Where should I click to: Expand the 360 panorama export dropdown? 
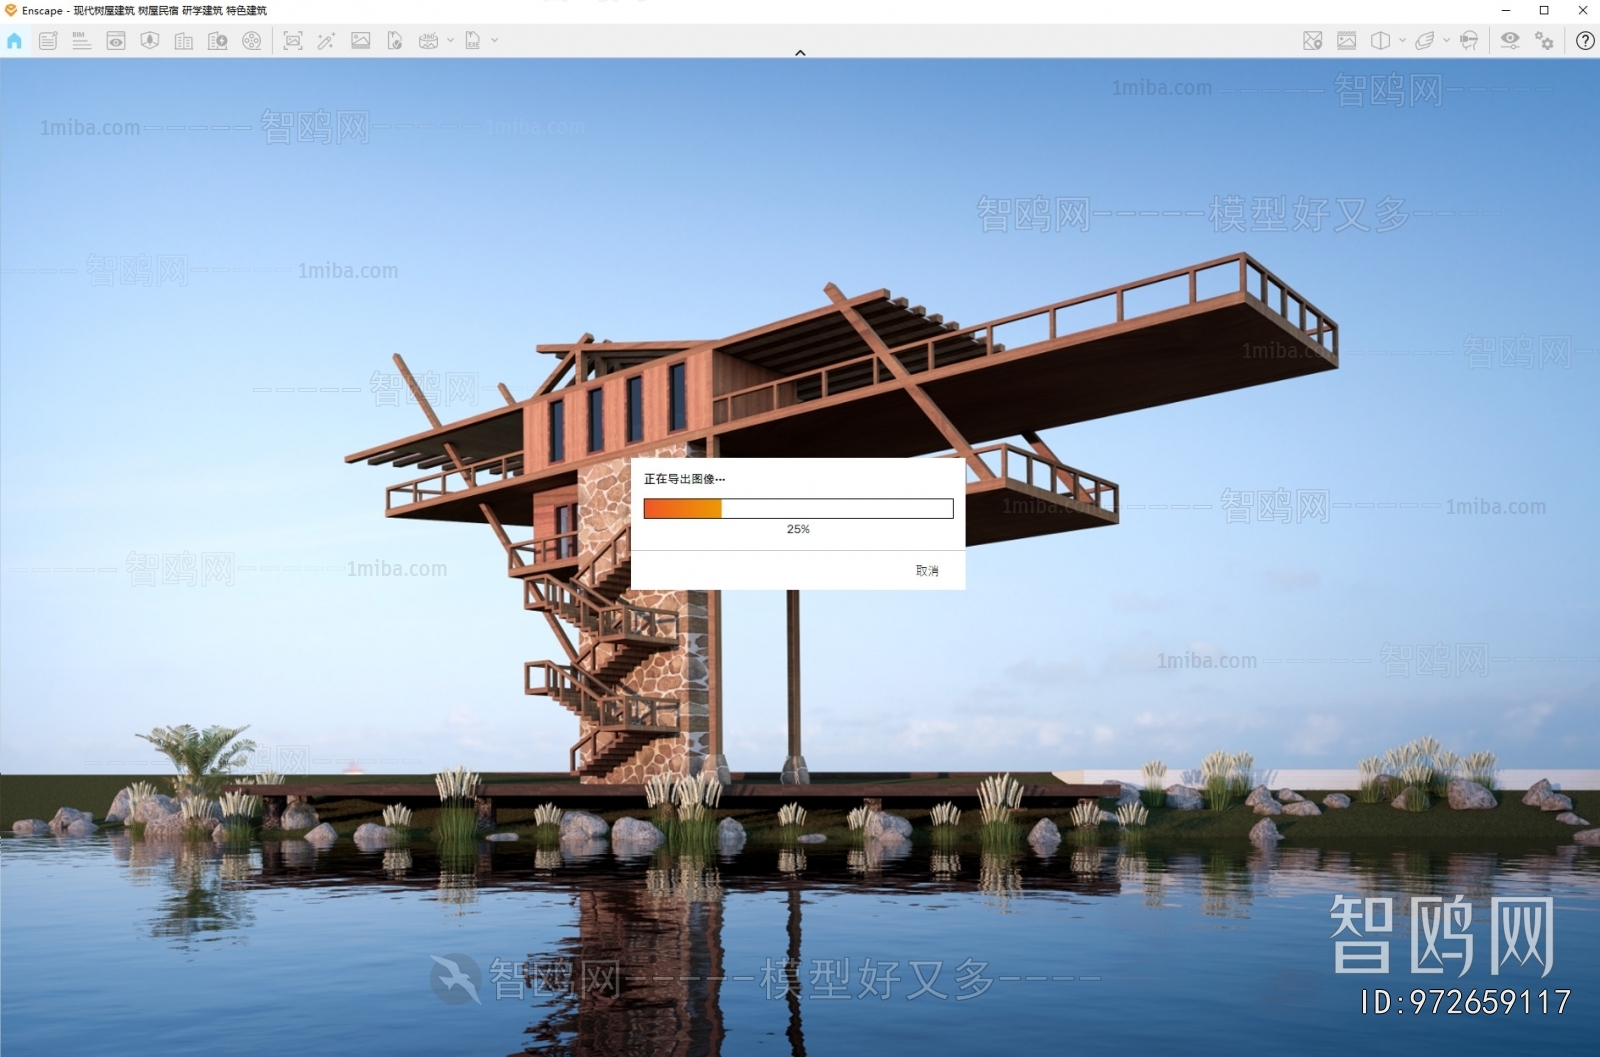click(450, 41)
